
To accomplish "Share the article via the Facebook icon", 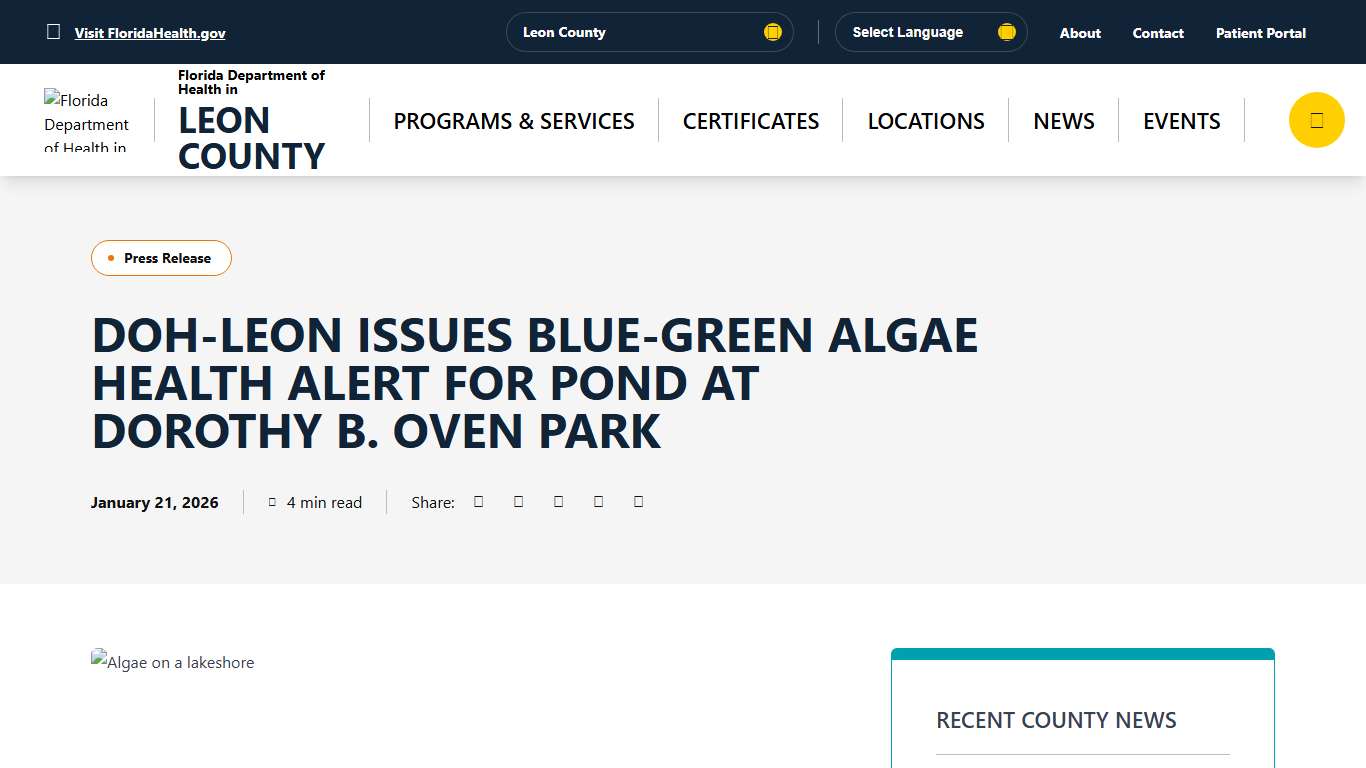I will click(x=478, y=501).
